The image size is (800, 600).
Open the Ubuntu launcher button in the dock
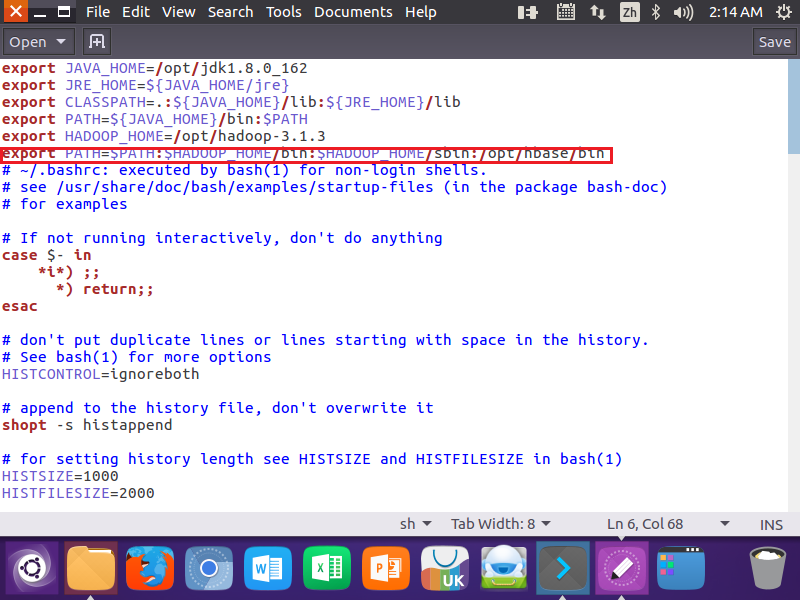click(x=32, y=568)
